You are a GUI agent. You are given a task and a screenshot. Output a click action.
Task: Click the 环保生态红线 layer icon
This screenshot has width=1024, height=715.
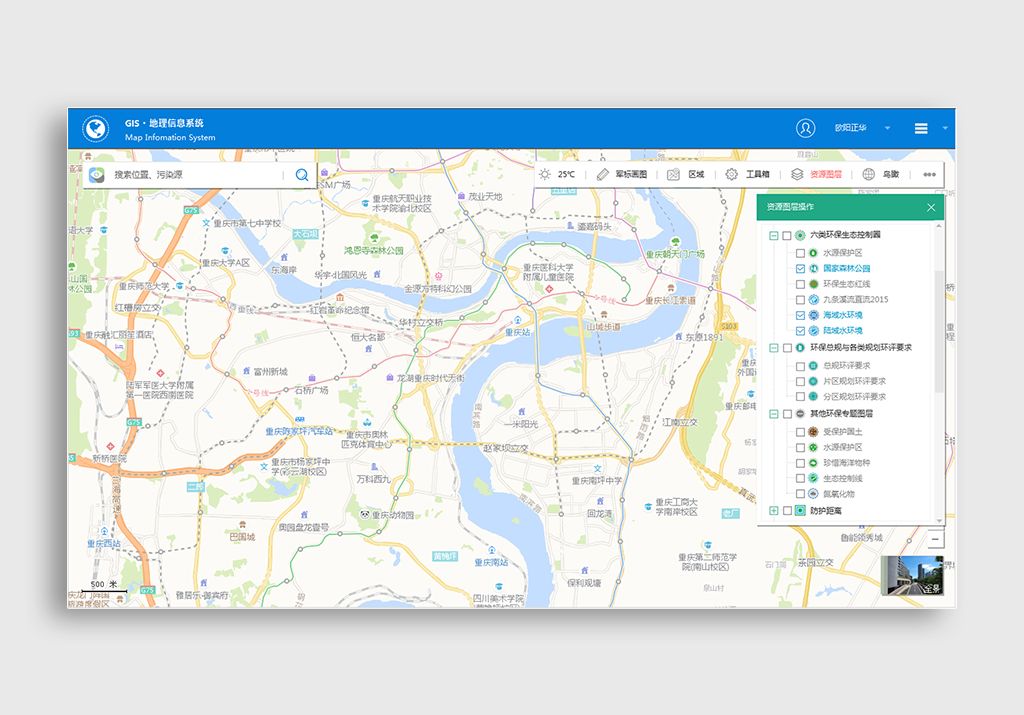(814, 284)
